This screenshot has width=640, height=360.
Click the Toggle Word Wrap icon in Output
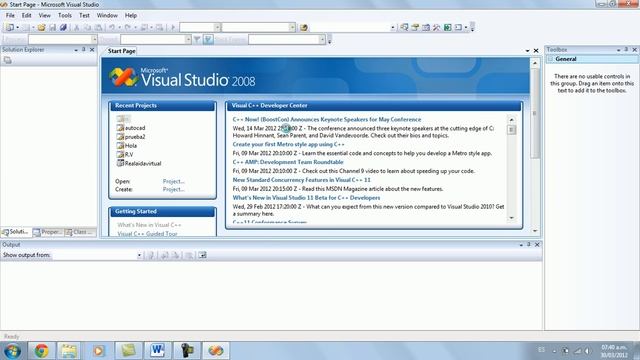coord(202,255)
